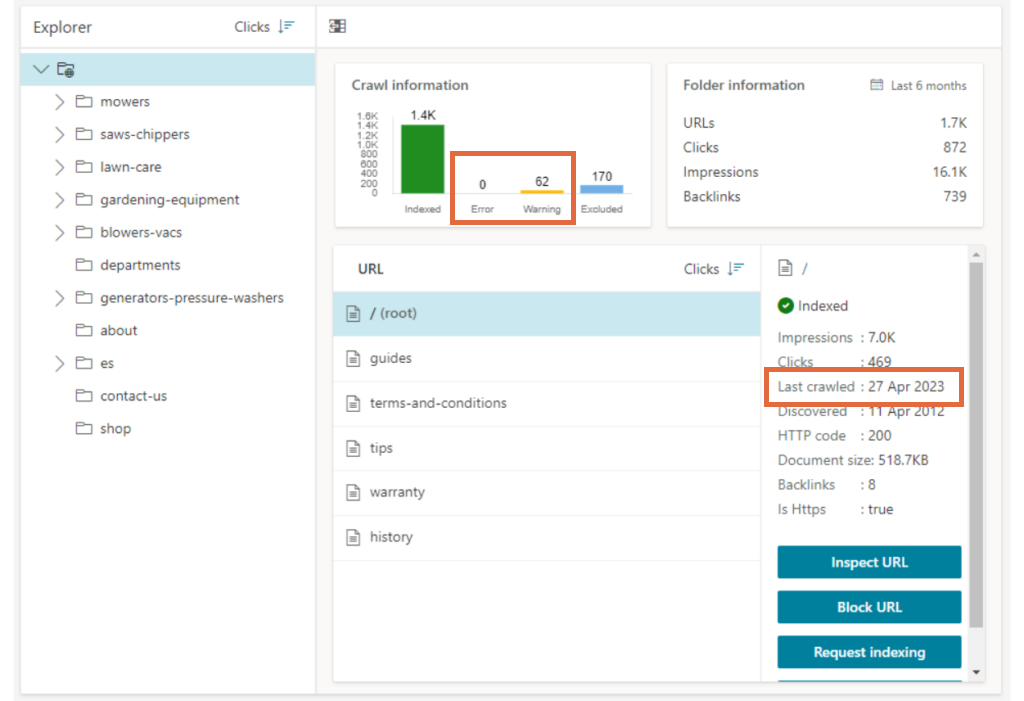Viewport: 1024px width, 701px height.
Task: Click the page icon for tips
Action: pyautogui.click(x=353, y=448)
